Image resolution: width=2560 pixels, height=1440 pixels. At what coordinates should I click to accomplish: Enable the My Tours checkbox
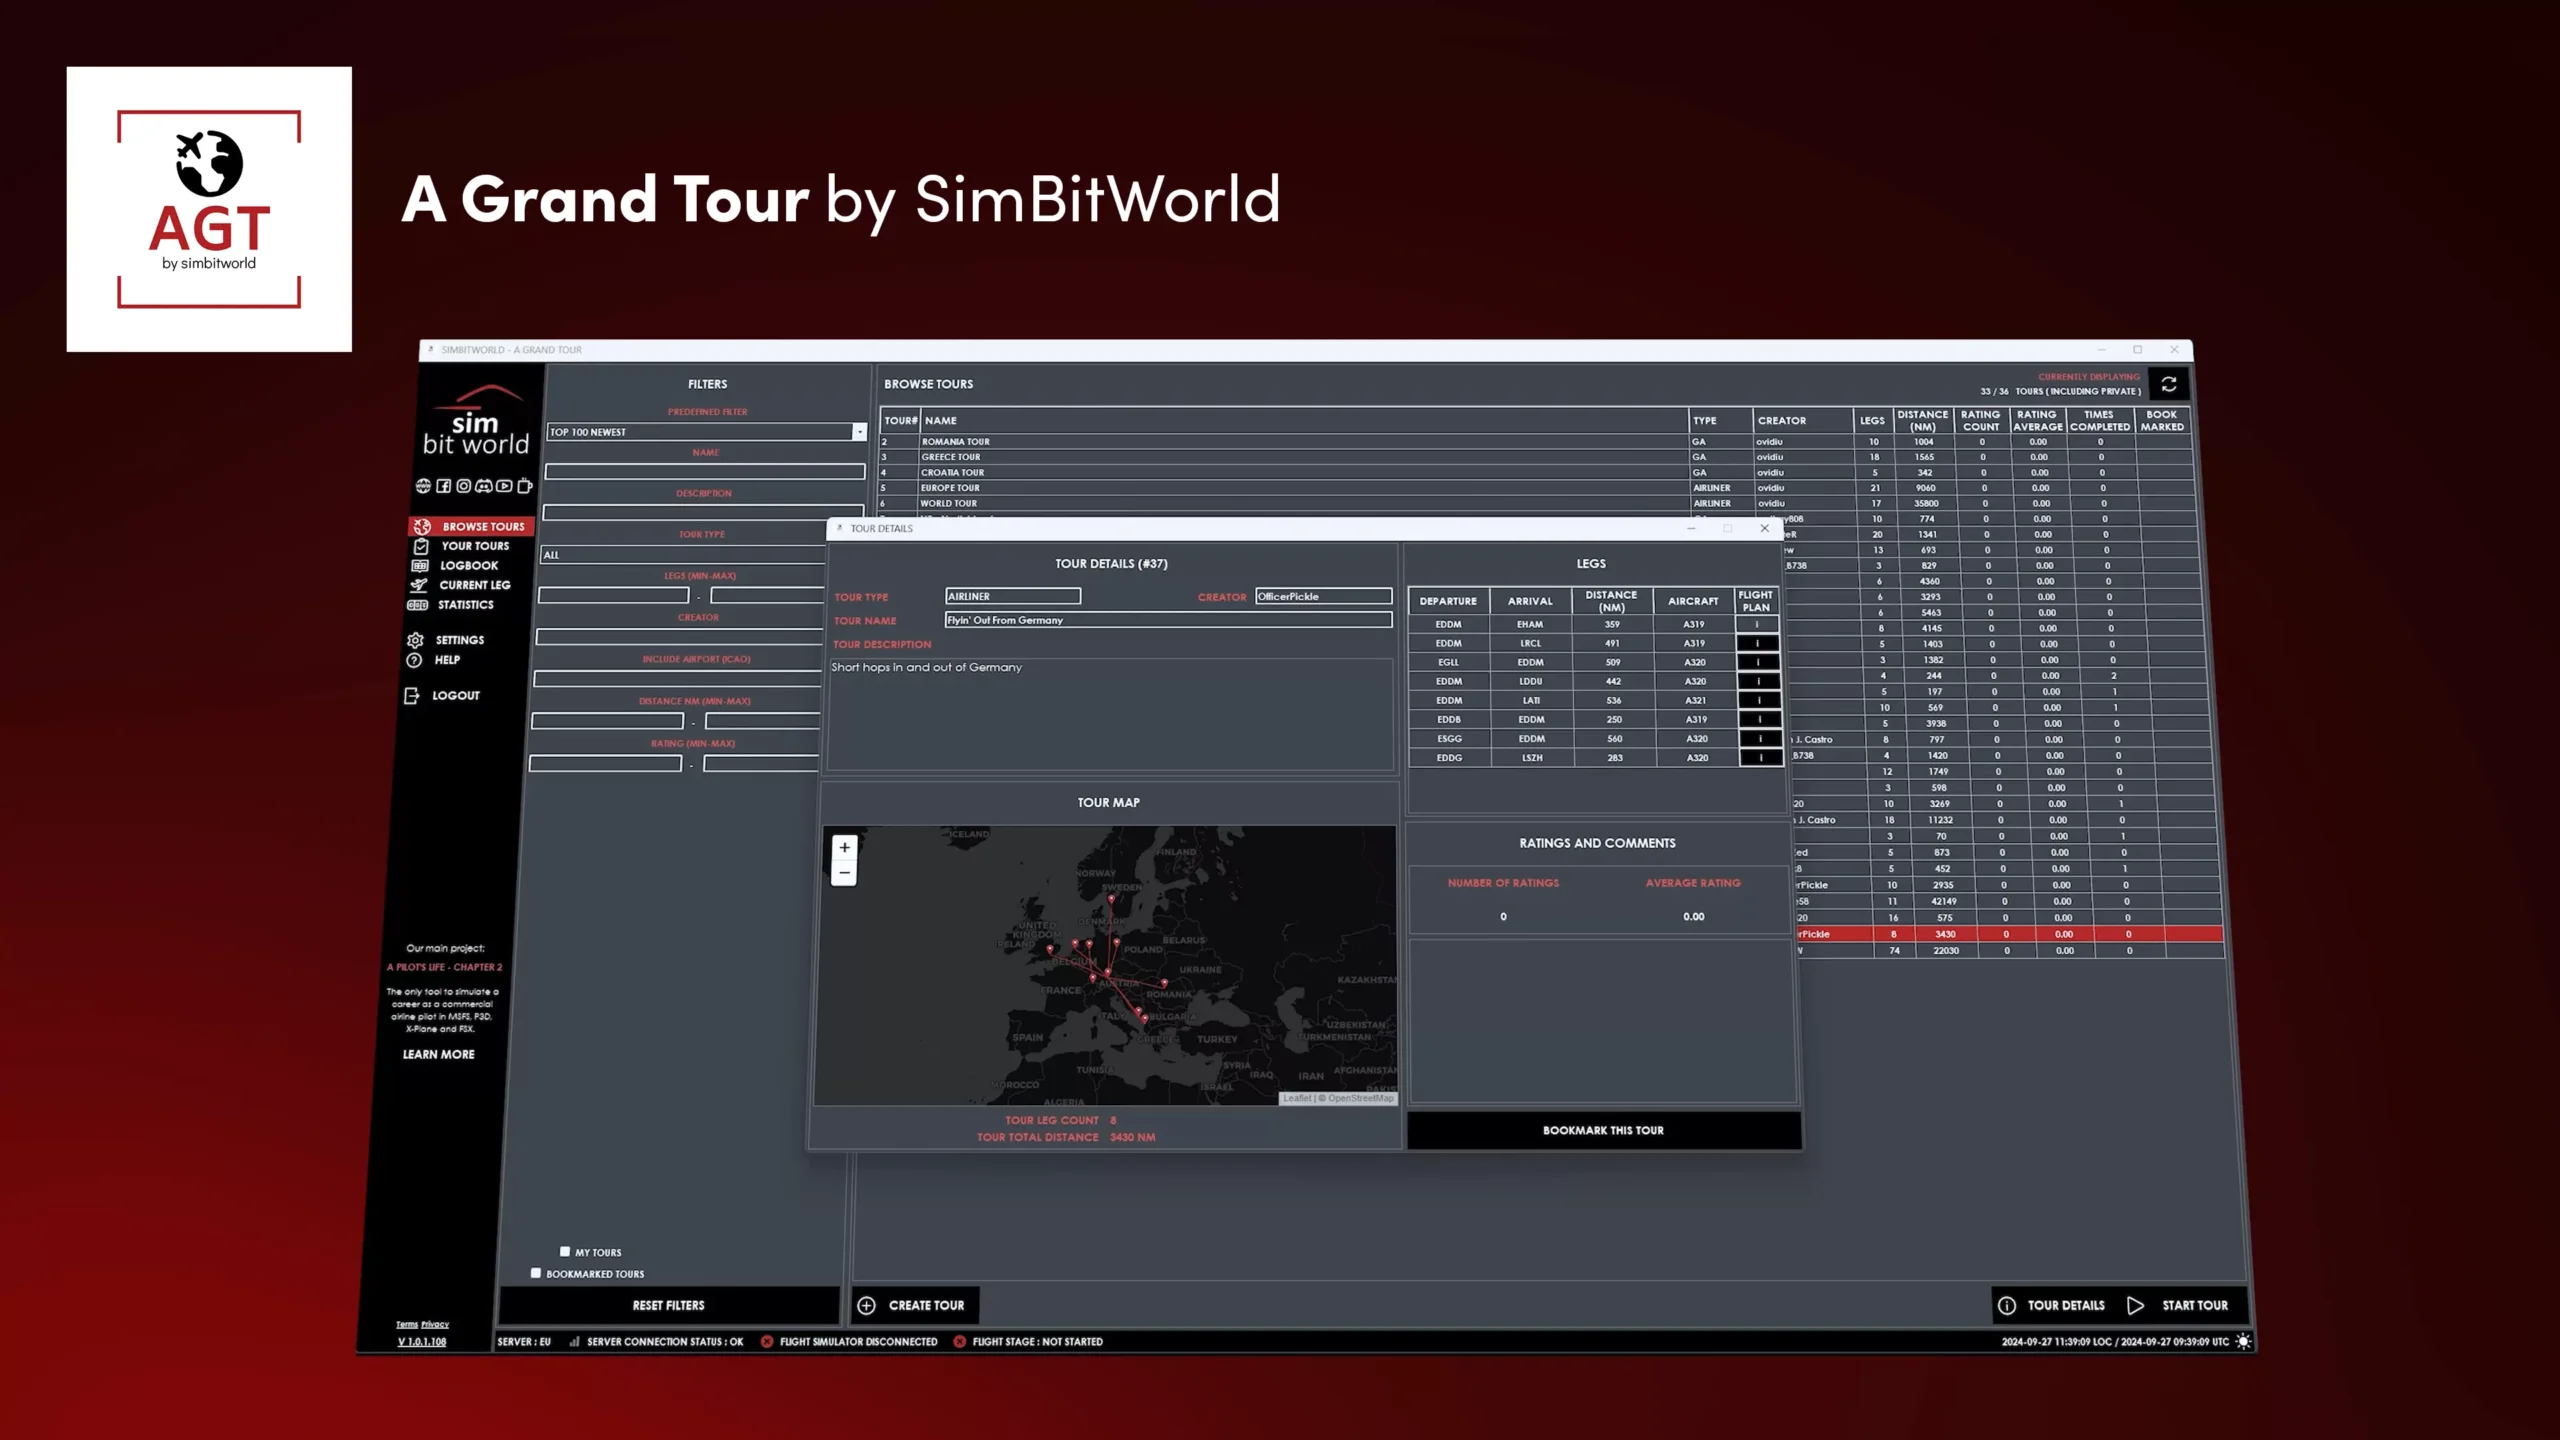click(x=565, y=1251)
